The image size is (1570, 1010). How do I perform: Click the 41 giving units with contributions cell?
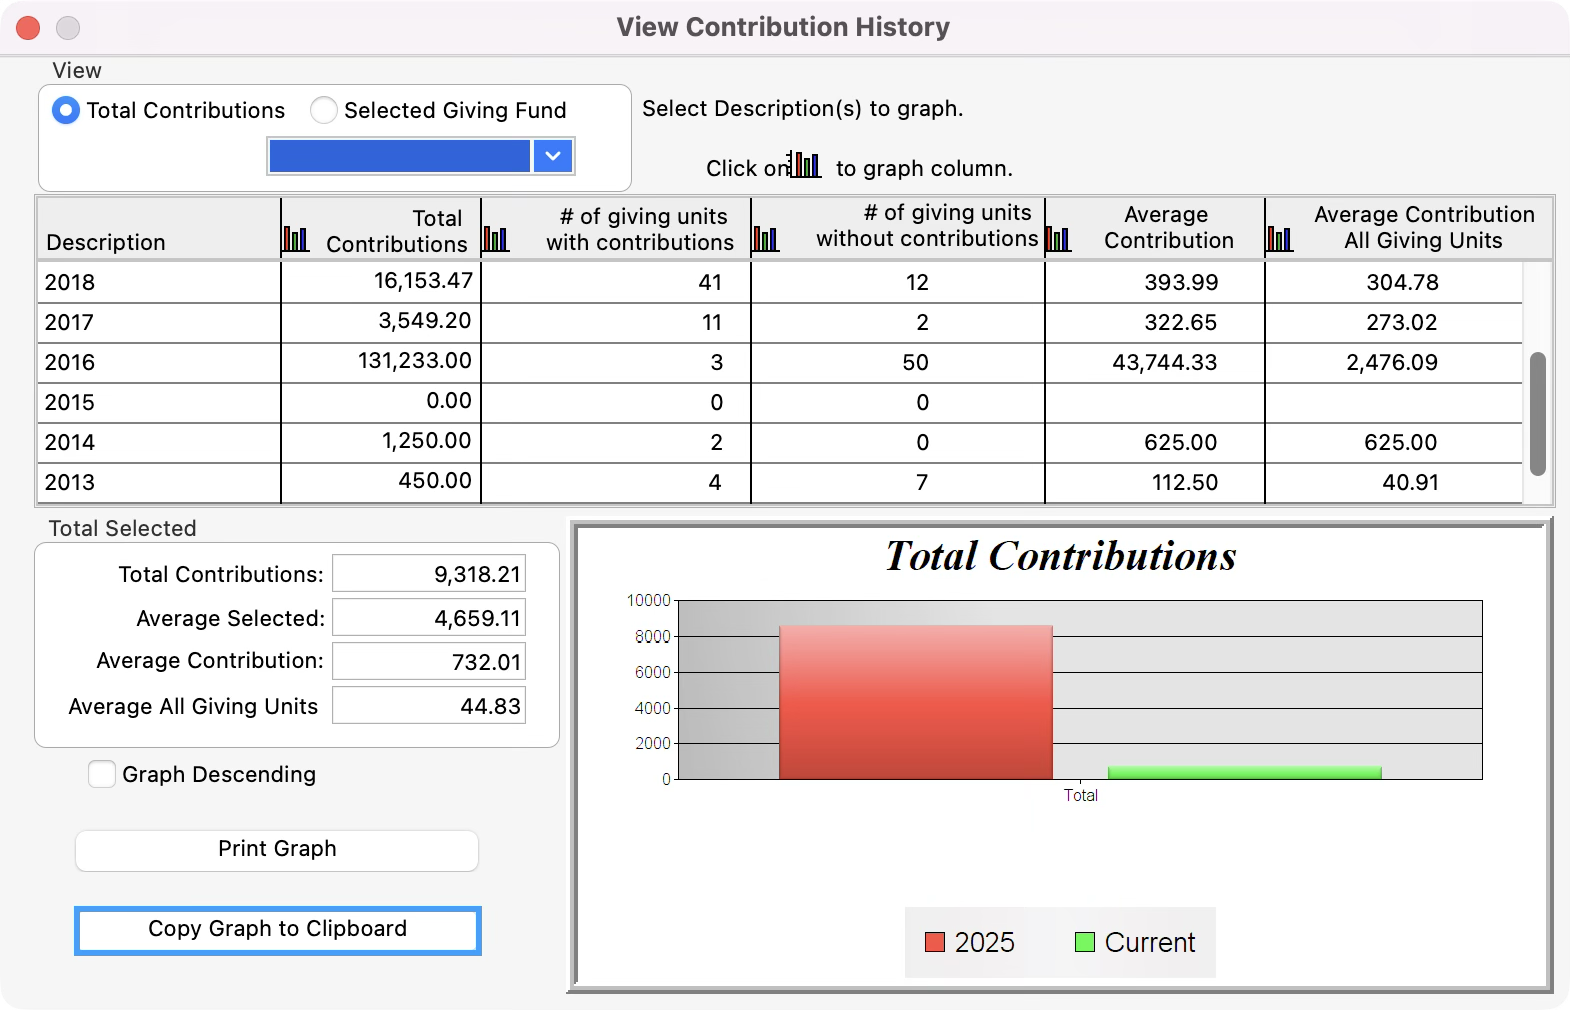616,282
